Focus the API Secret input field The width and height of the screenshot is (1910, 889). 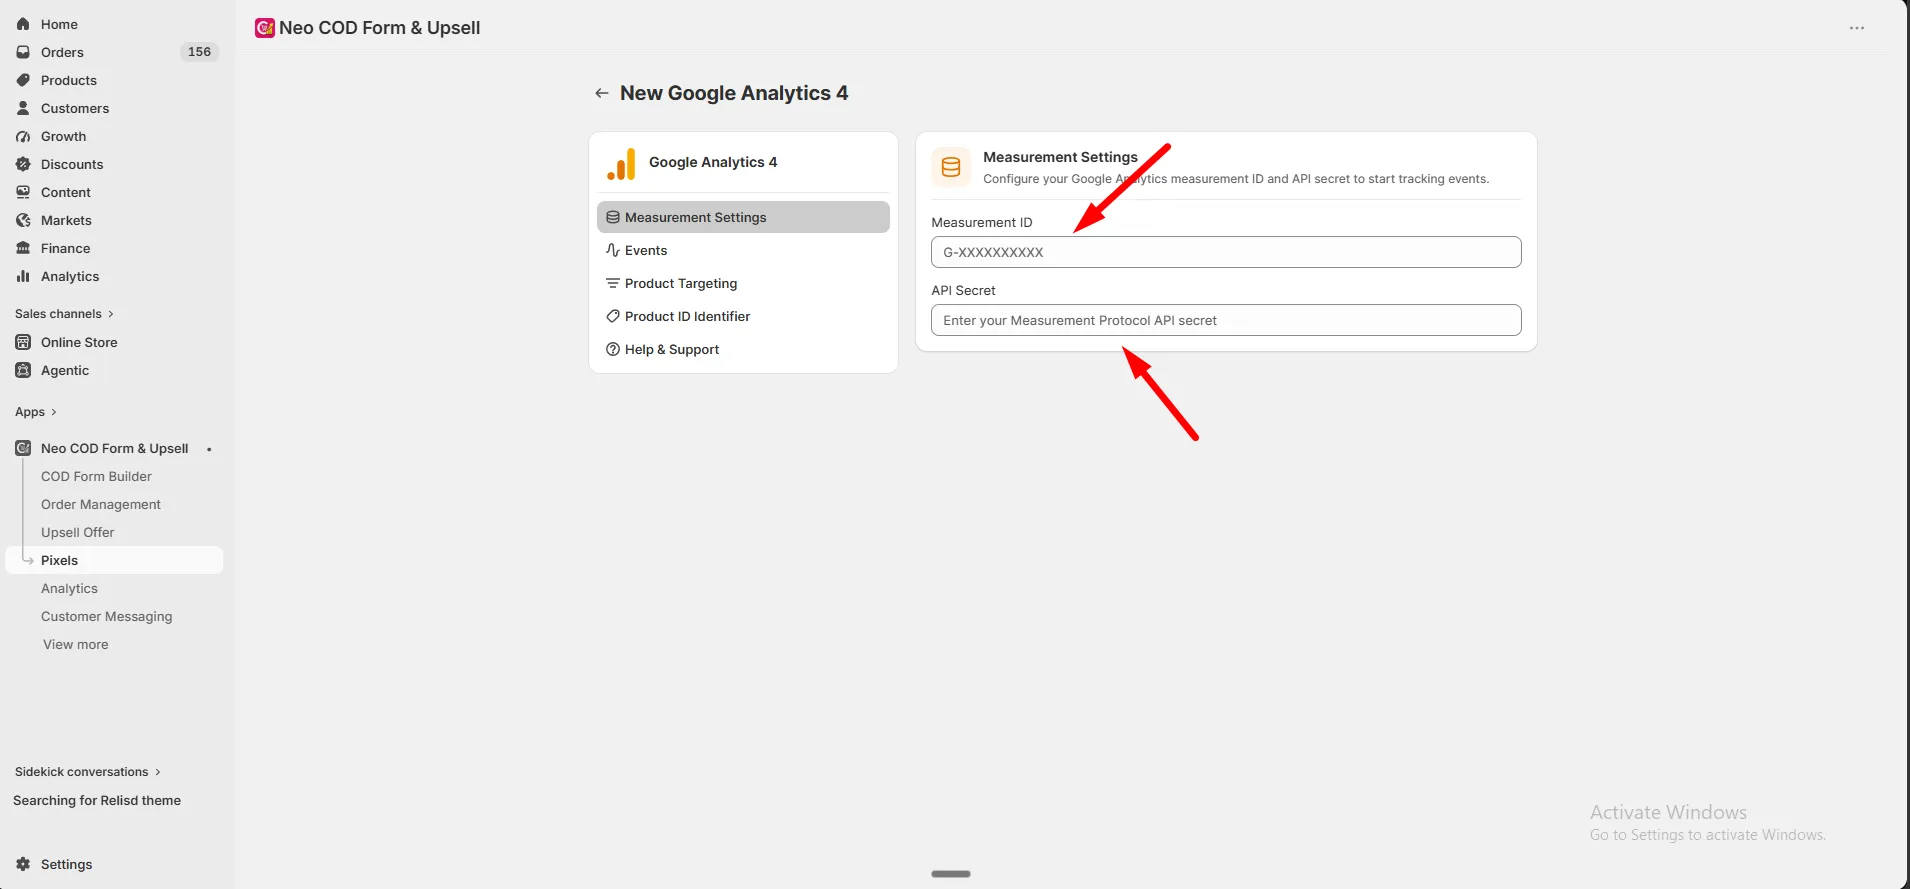coord(1226,320)
